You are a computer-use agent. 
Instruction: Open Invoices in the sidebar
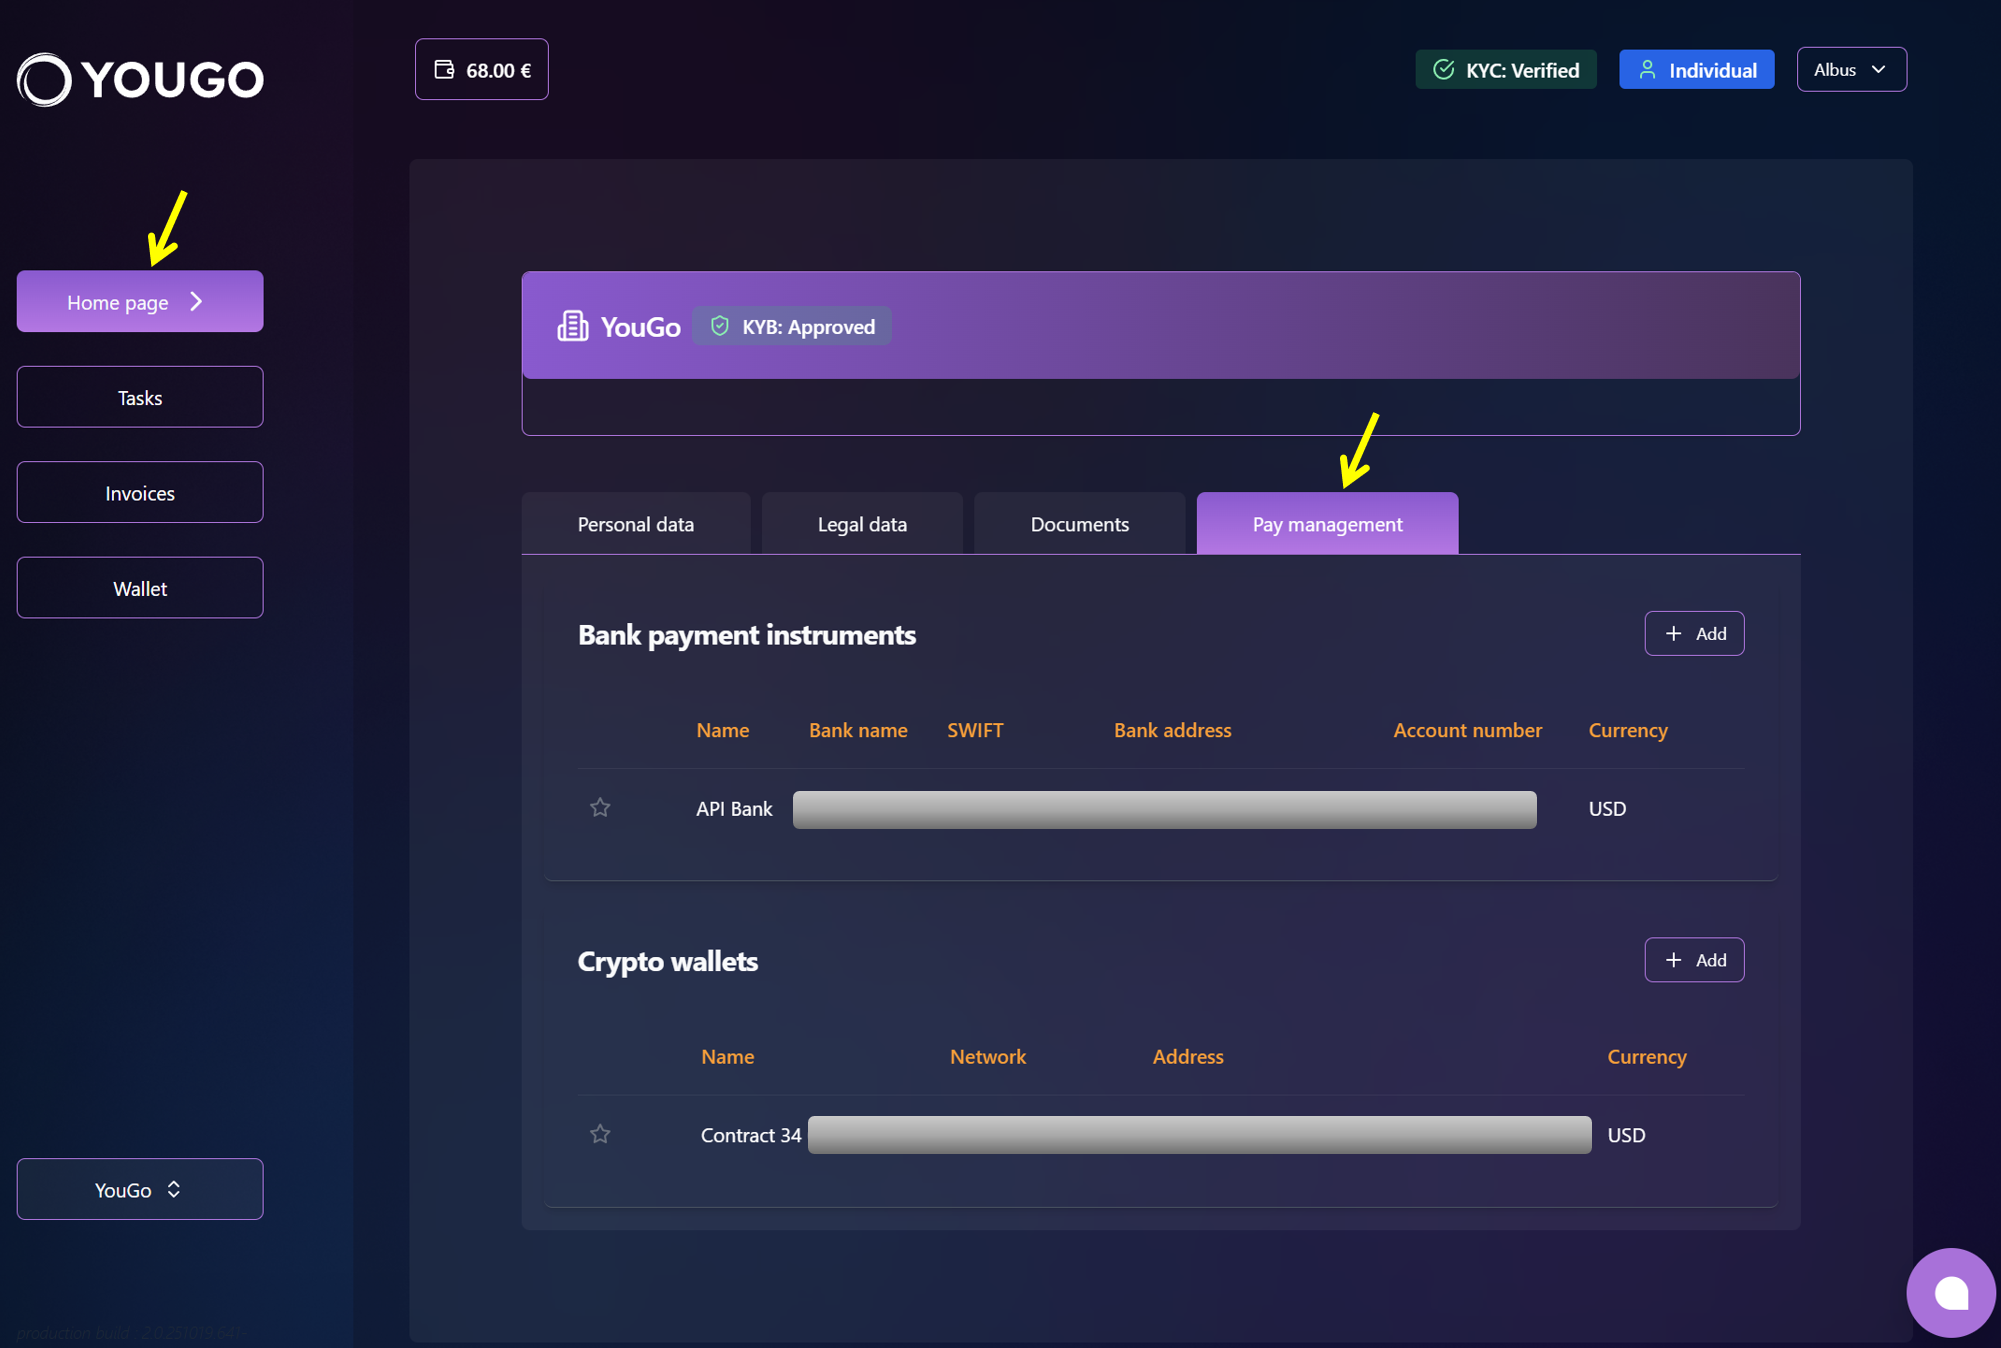point(140,493)
